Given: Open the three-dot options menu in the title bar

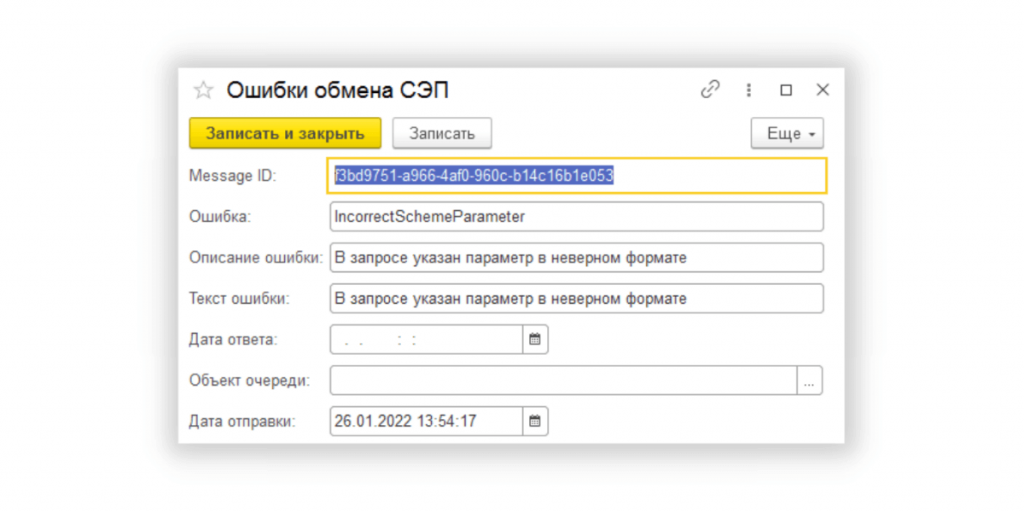Looking at the screenshot, I should pyautogui.click(x=748, y=90).
